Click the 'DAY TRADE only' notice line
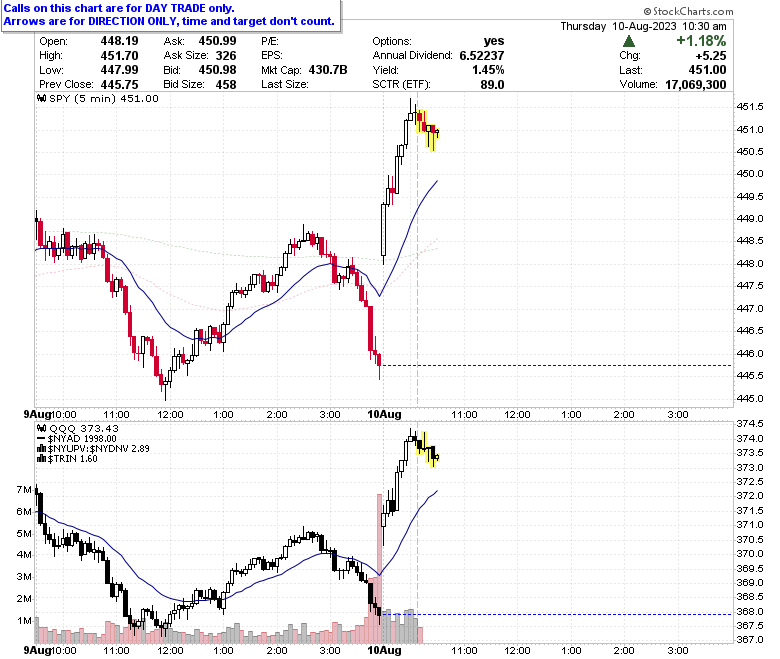Screen dimensions: 780x659 coord(119,8)
